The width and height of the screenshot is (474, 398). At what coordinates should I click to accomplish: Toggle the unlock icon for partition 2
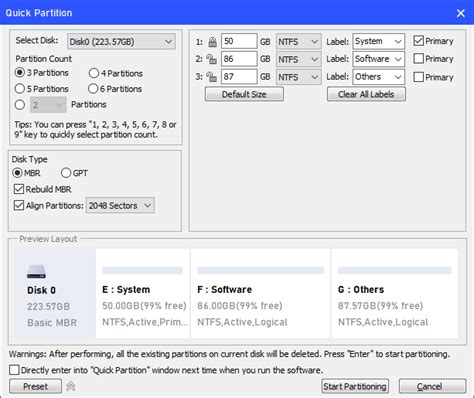(x=211, y=59)
